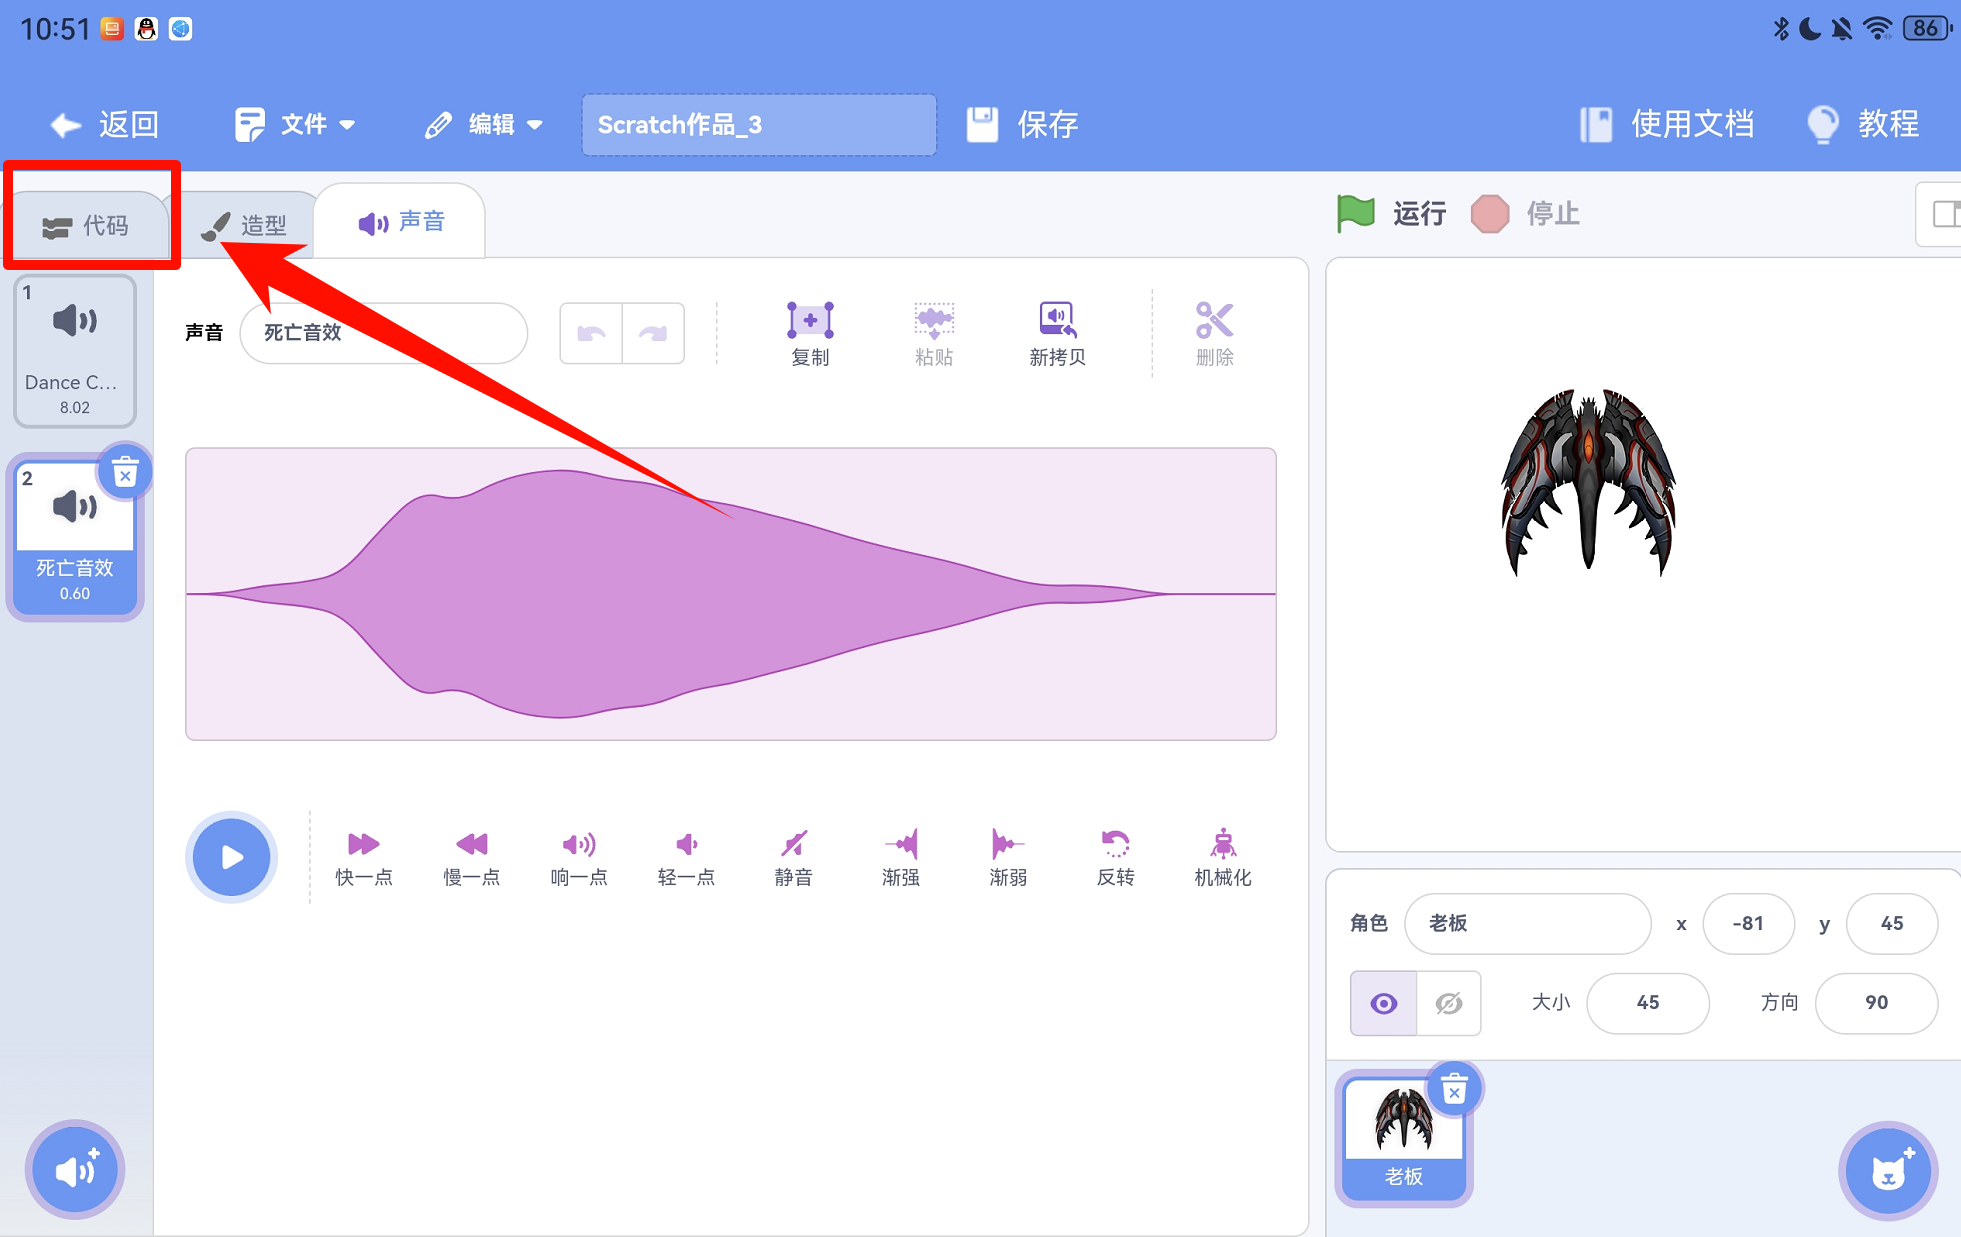Click the 静音 mute effect icon
The width and height of the screenshot is (1961, 1237).
[793, 845]
